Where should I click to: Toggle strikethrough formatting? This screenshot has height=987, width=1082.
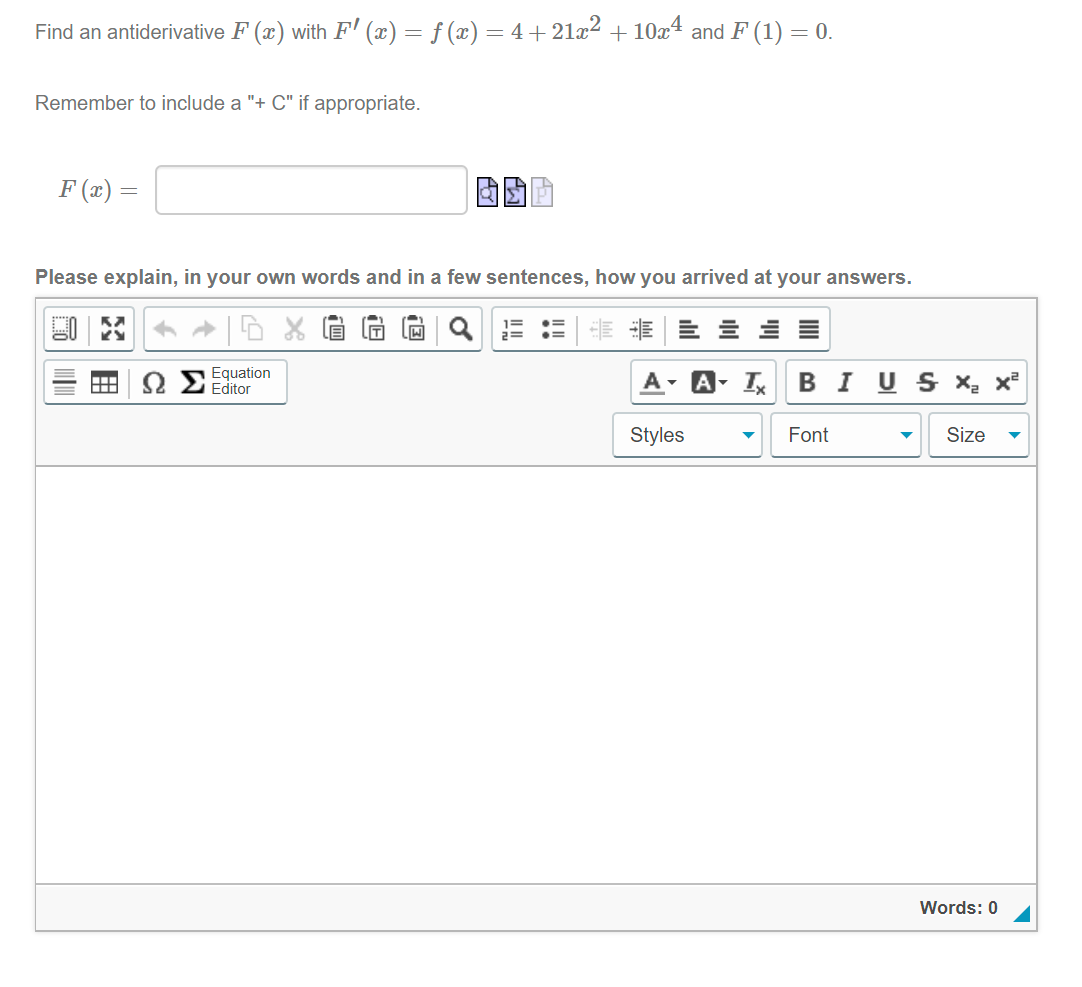point(926,382)
